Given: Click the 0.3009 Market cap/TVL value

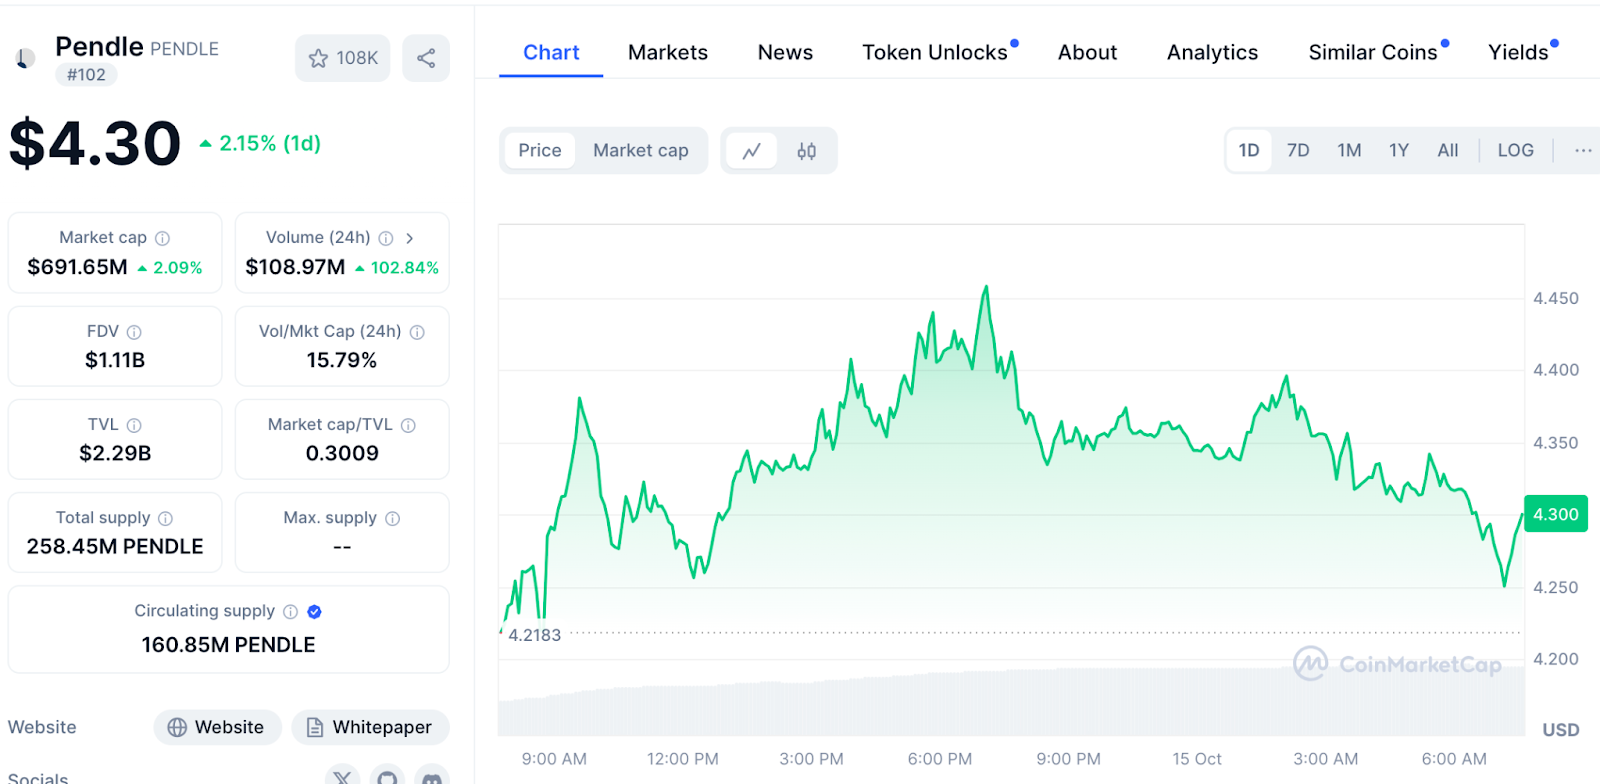Looking at the screenshot, I should (x=342, y=453).
